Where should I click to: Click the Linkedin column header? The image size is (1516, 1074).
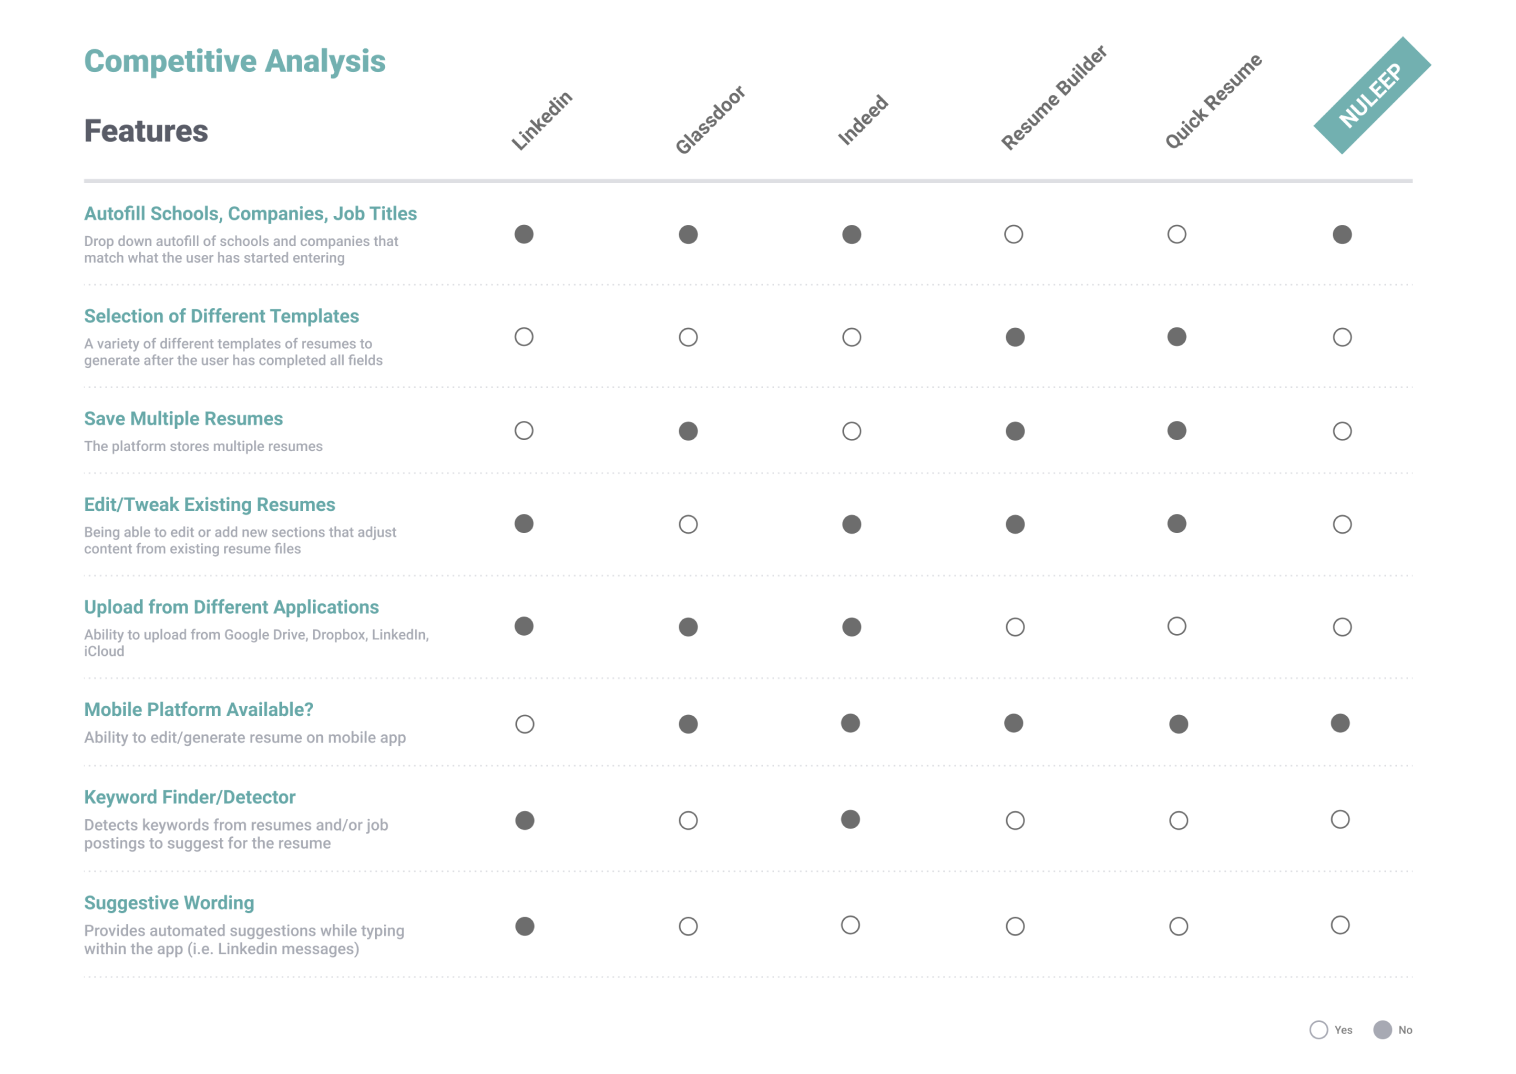pyautogui.click(x=542, y=120)
